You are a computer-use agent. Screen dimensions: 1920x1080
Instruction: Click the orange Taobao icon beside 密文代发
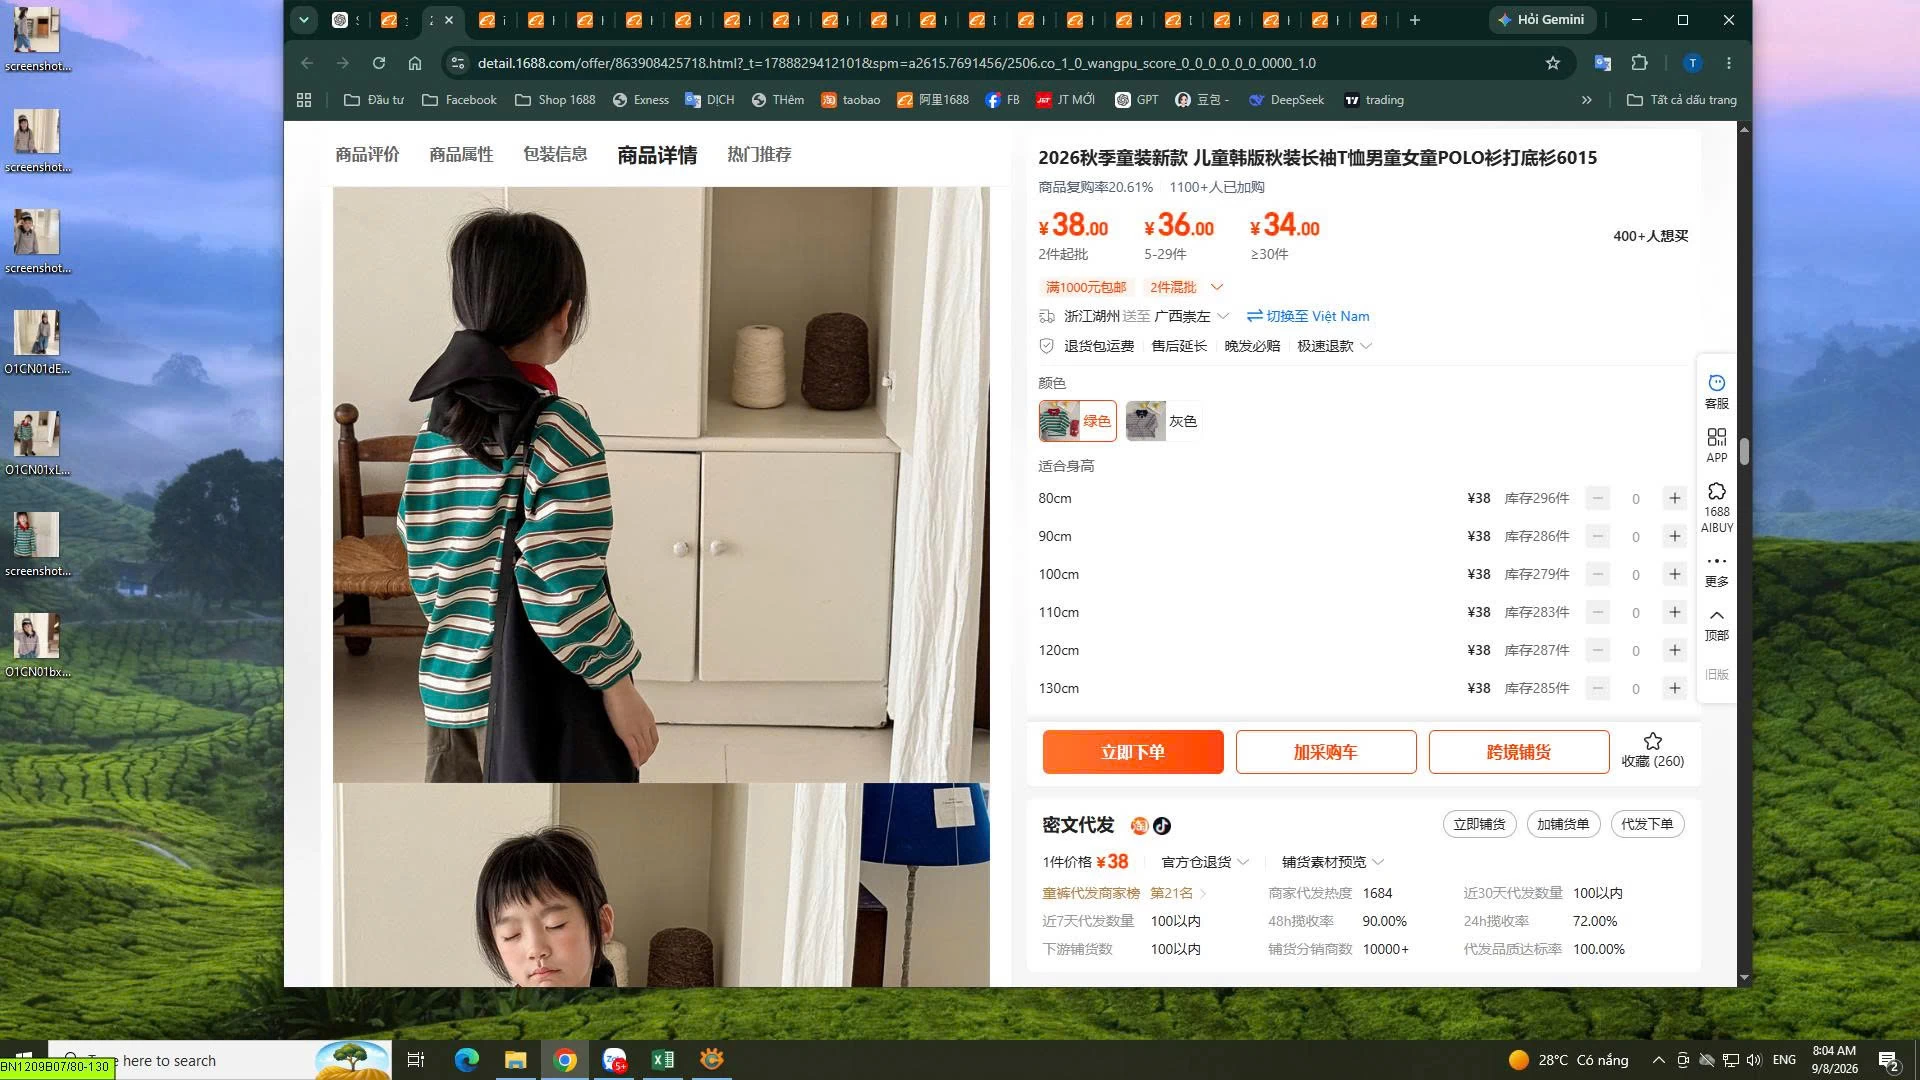(x=1139, y=826)
